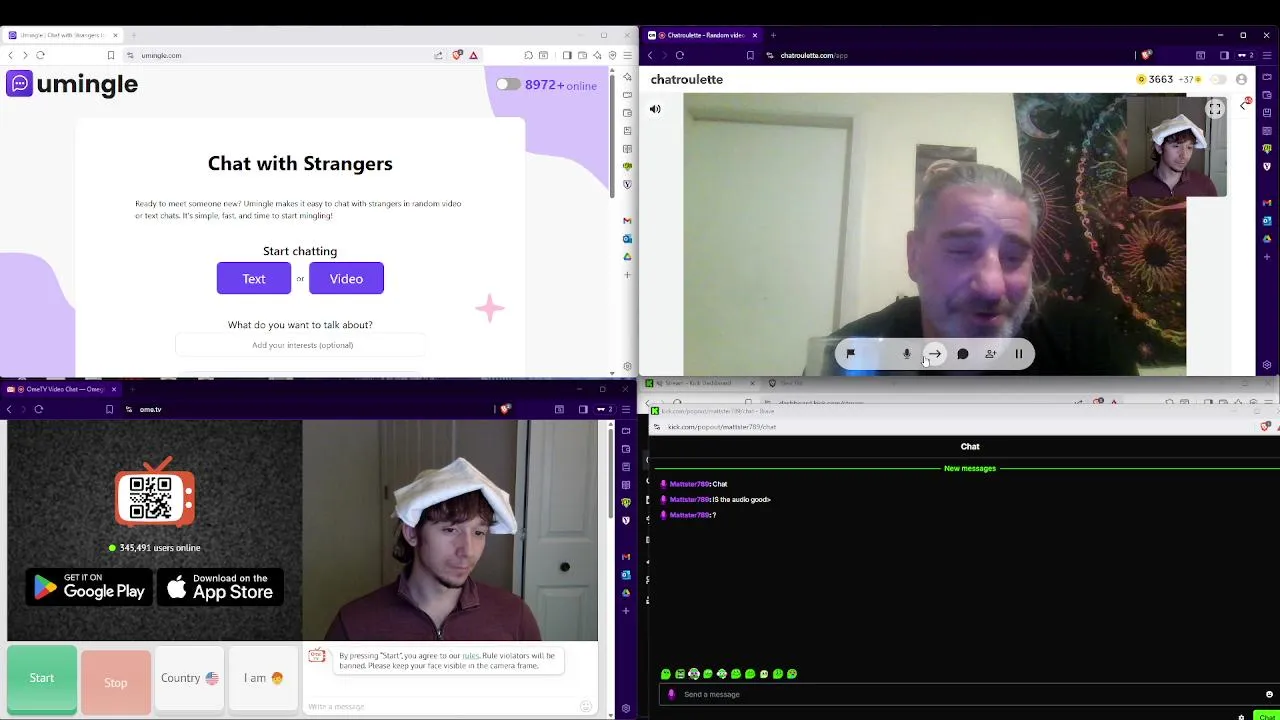This screenshot has height=720, width=1280.
Task: Toggle Chatroulette speaker volume icon
Action: pos(655,109)
